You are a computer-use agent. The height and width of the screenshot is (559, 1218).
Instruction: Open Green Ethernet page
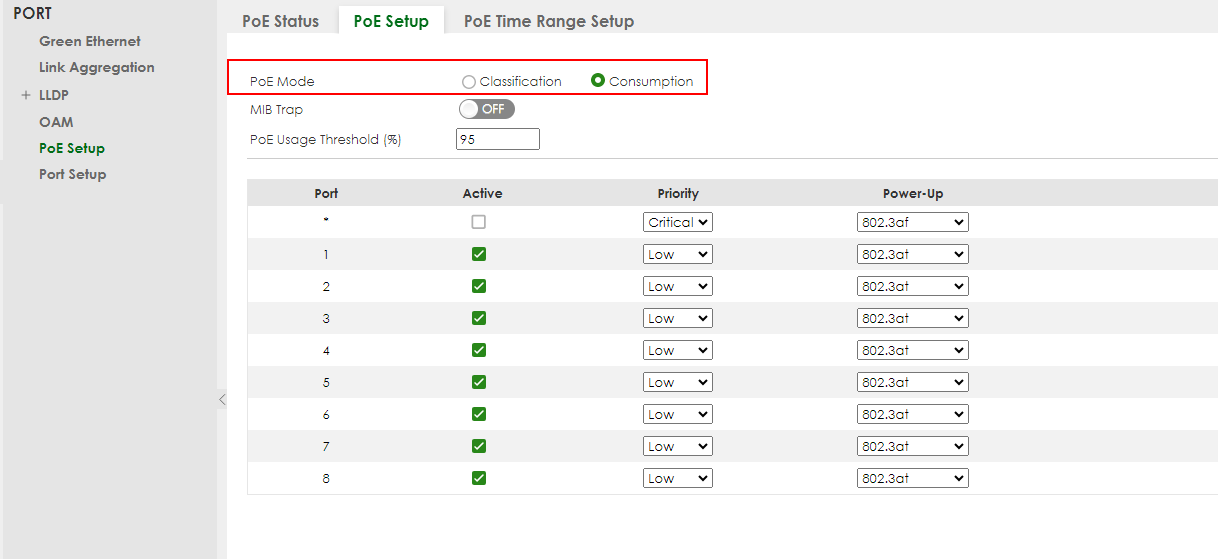coord(90,41)
